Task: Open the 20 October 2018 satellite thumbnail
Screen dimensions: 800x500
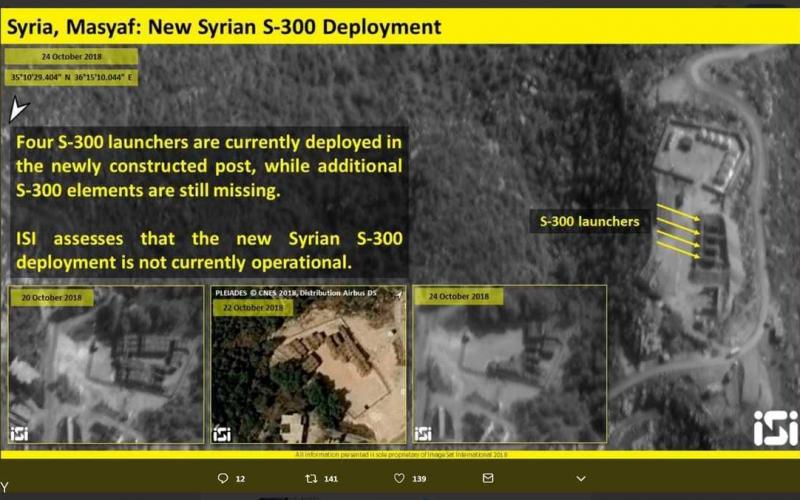Action: coord(106,364)
